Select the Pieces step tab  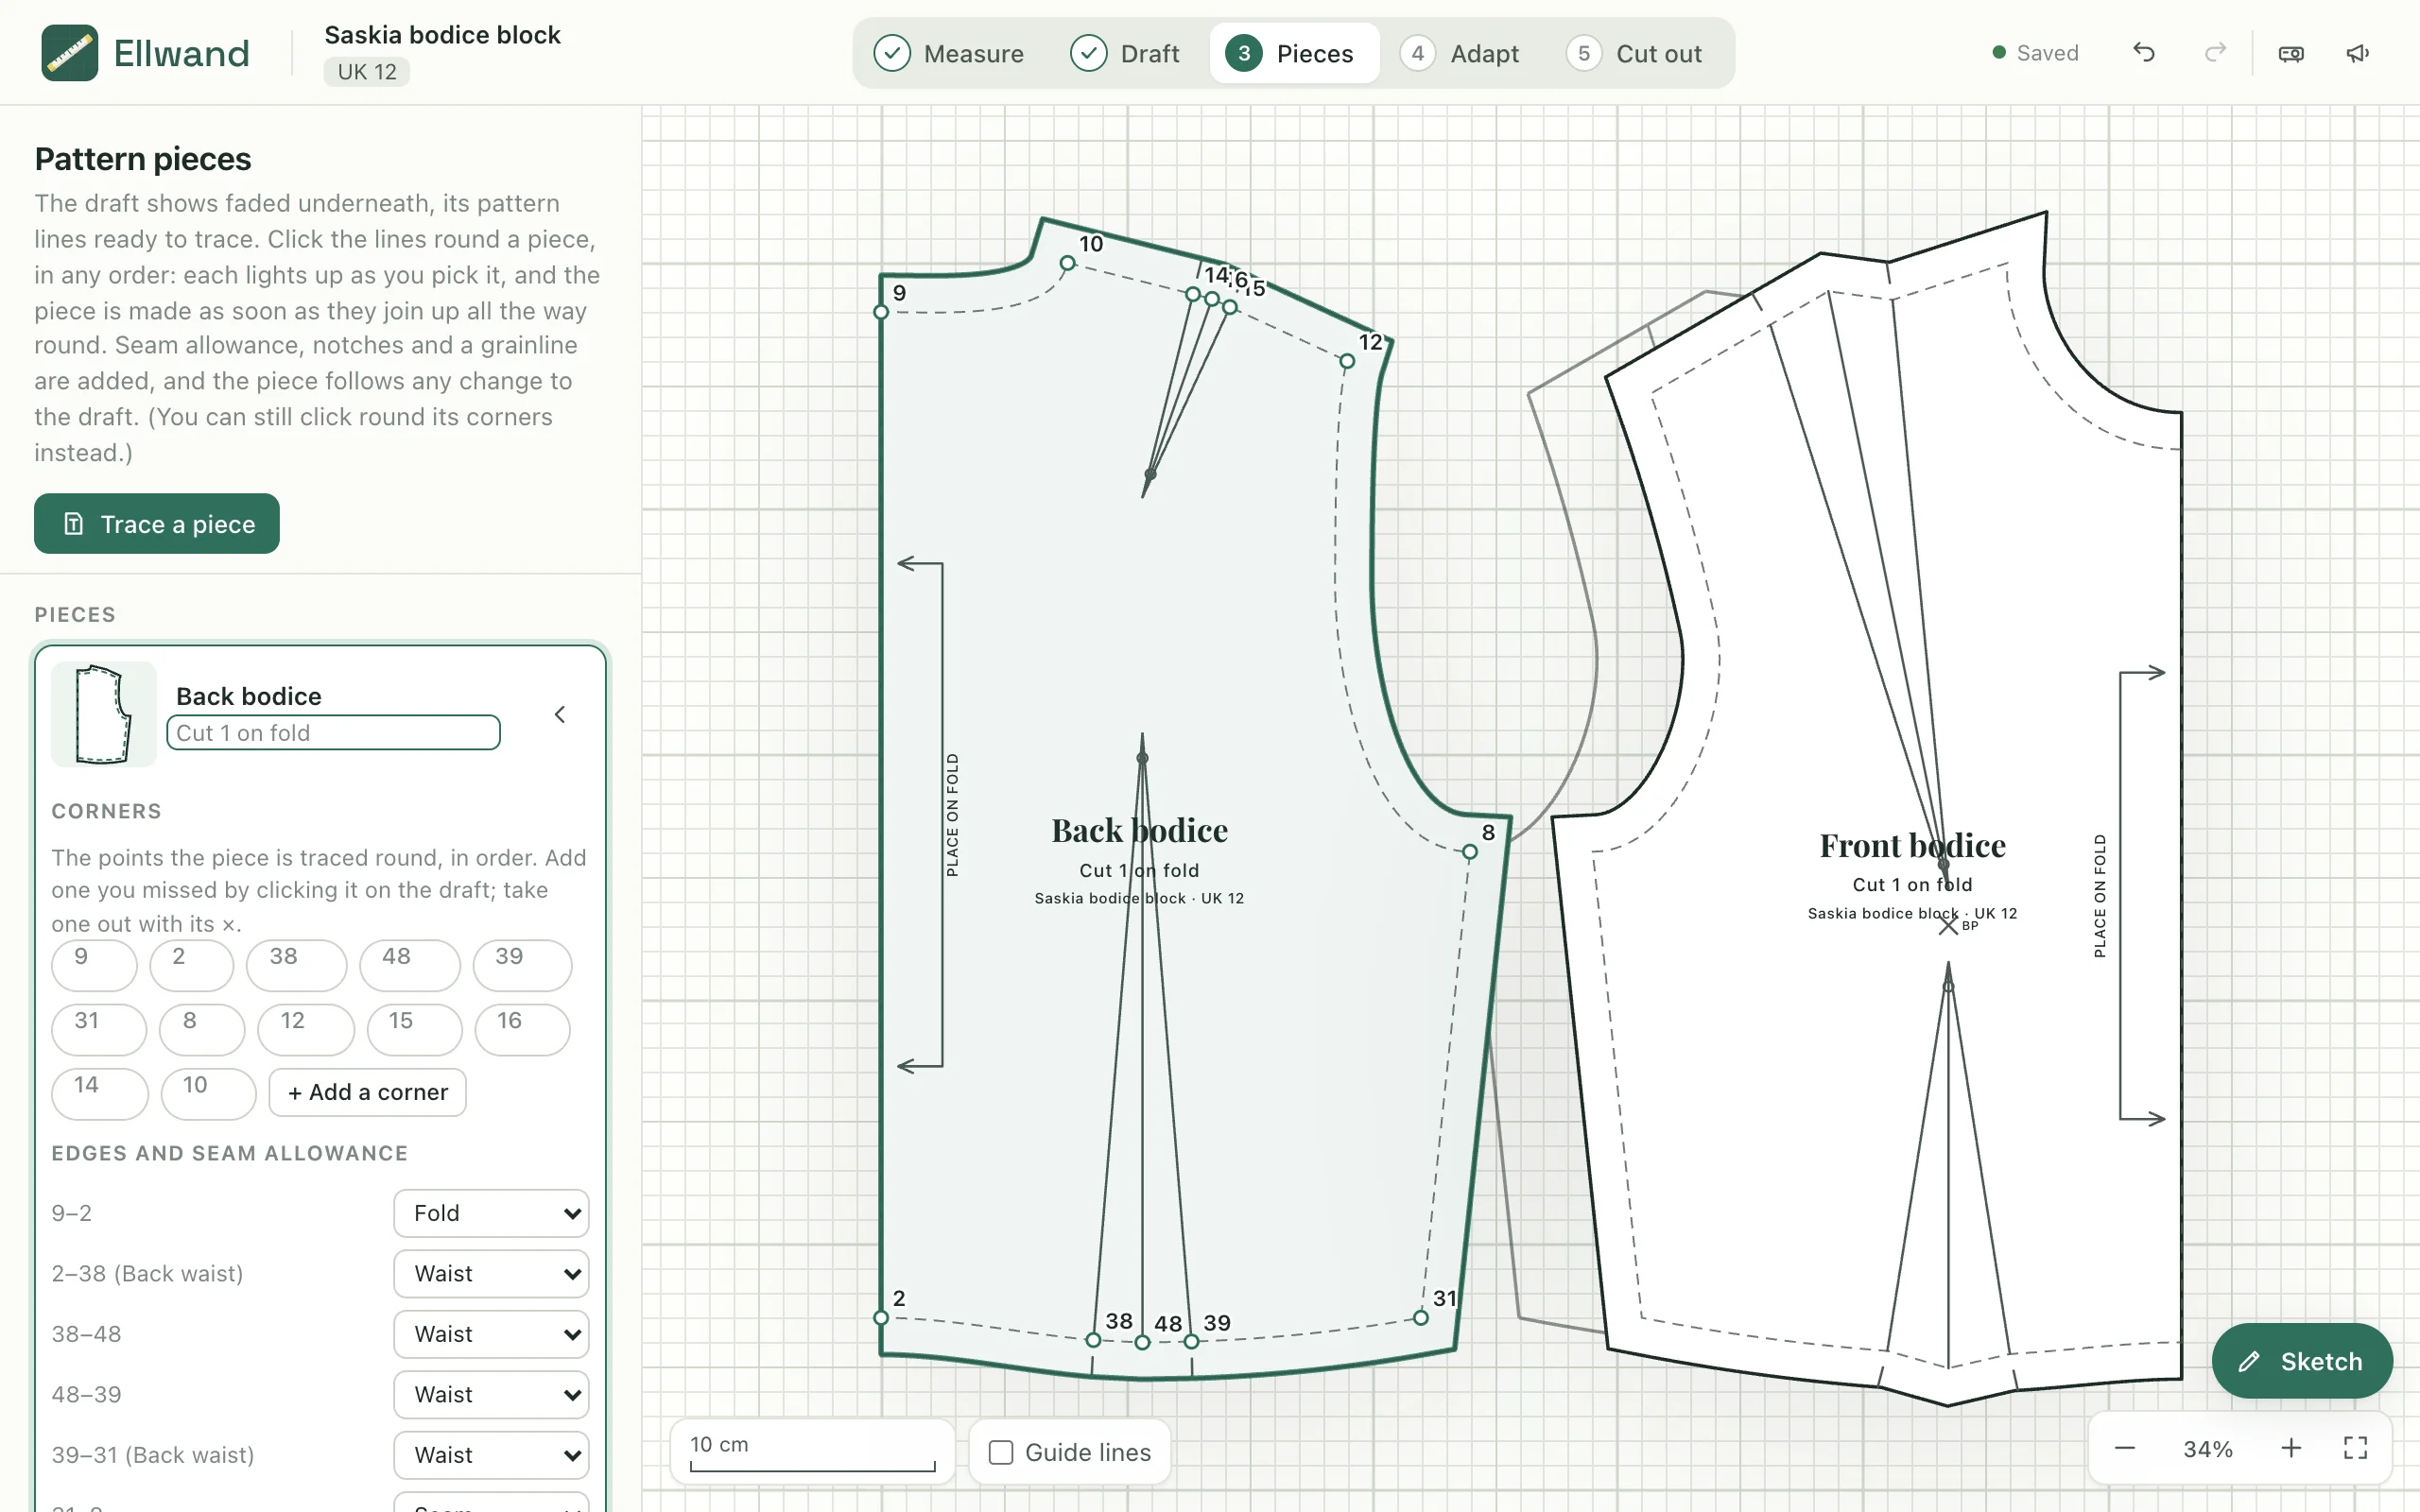[1294, 53]
